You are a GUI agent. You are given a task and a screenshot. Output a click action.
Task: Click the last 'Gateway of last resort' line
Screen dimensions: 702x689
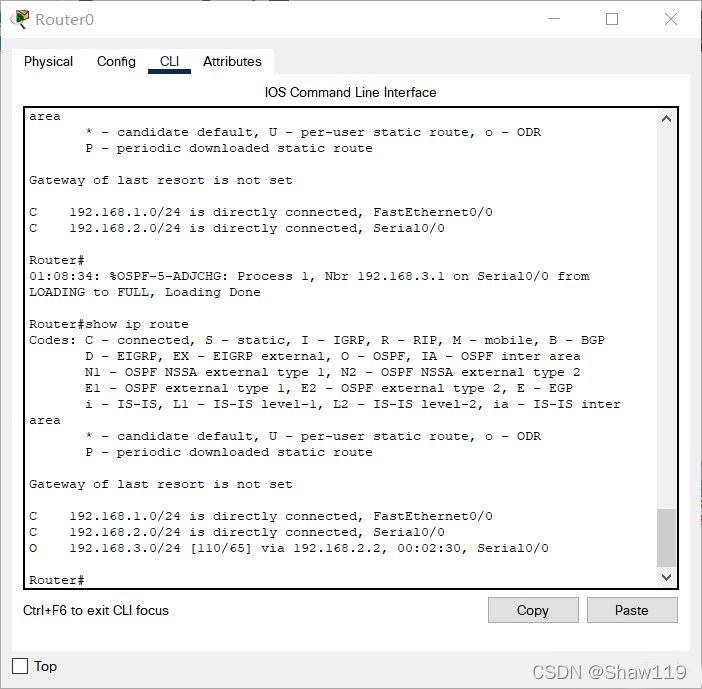[161, 484]
